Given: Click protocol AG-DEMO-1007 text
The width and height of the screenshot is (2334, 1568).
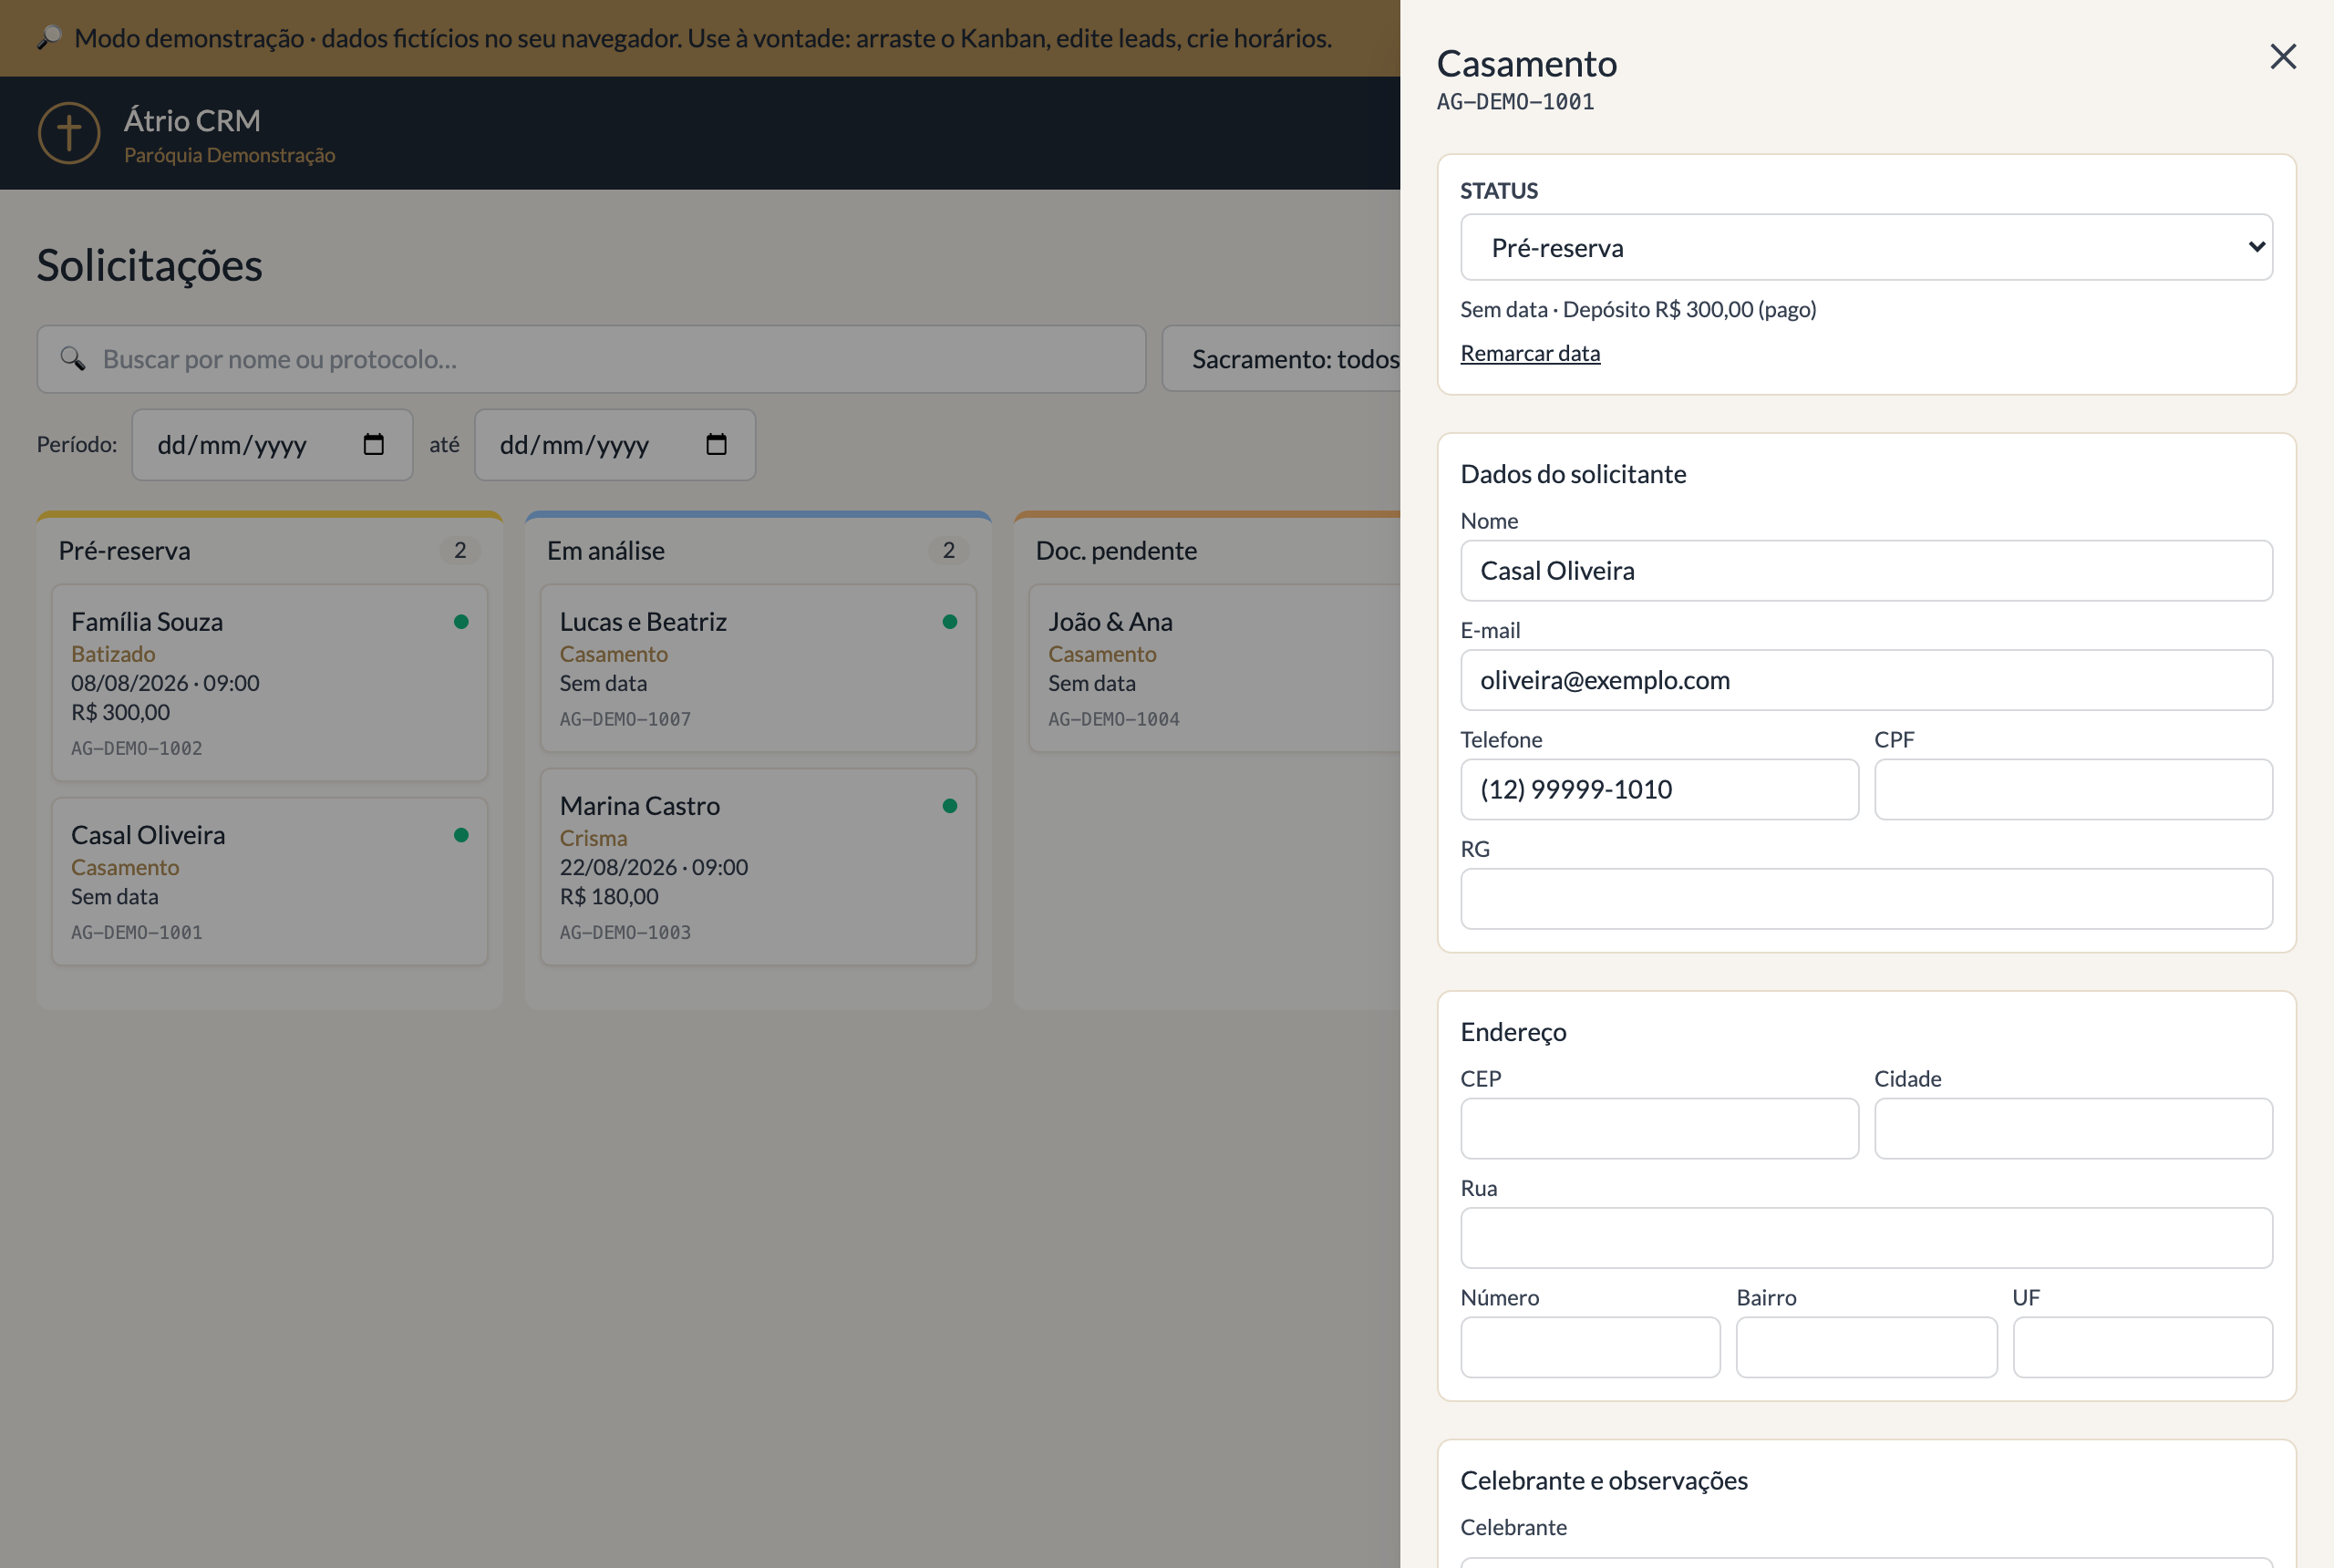Looking at the screenshot, I should pyautogui.click(x=625, y=719).
